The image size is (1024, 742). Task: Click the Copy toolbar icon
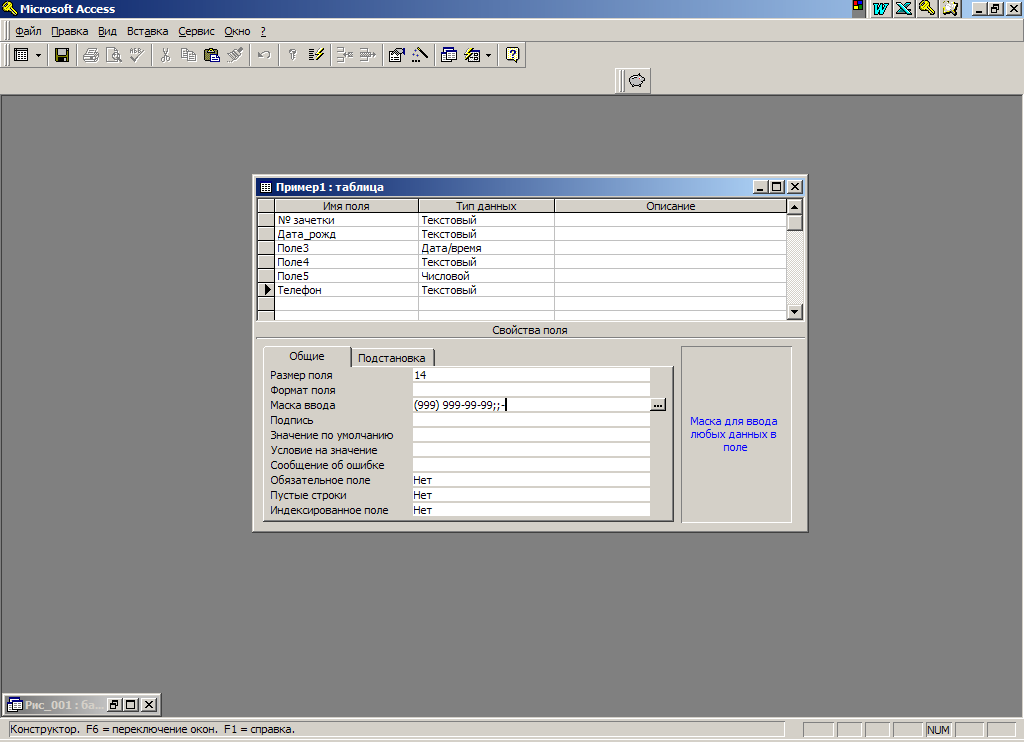[x=188, y=56]
